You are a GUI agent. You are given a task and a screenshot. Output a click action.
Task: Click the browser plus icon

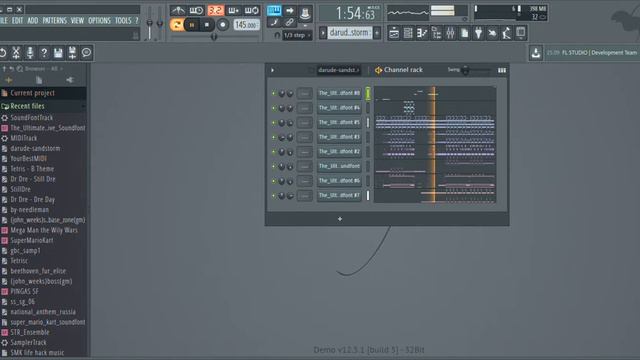point(9,80)
